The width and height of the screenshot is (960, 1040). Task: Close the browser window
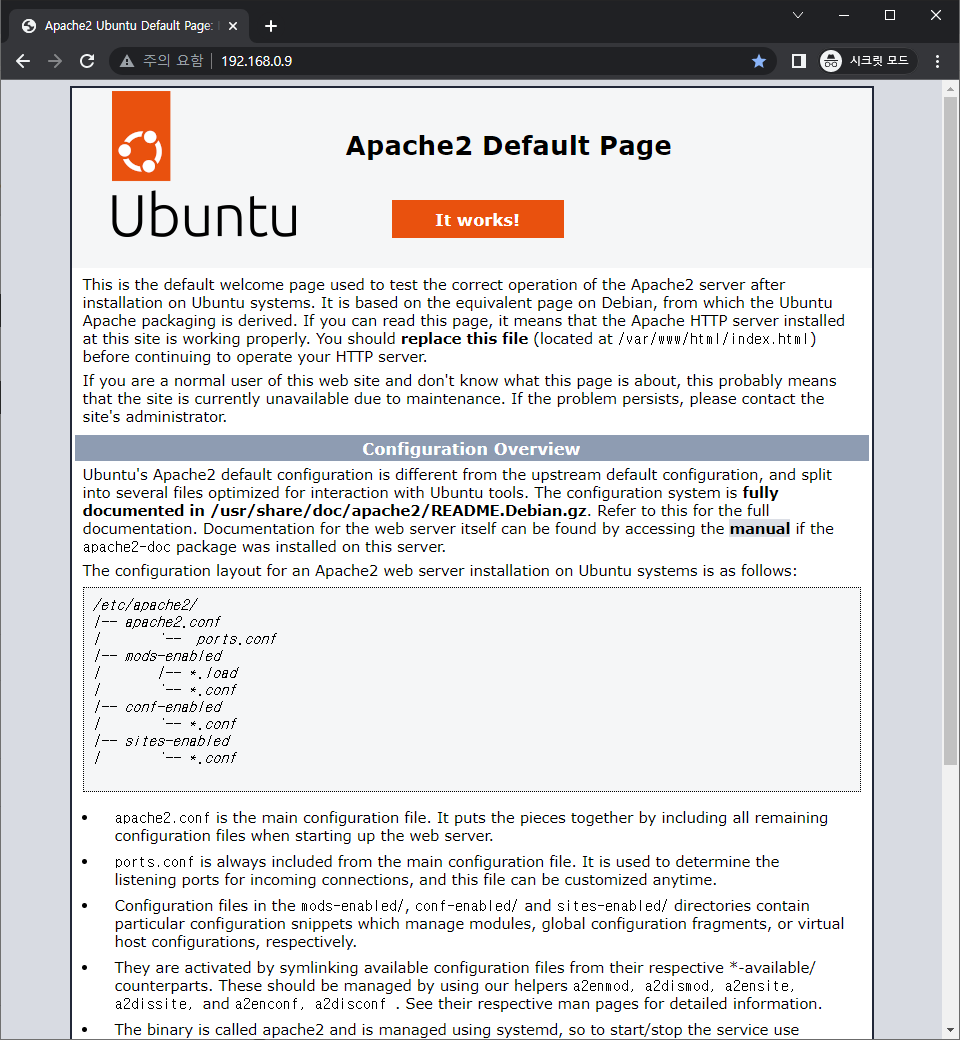pyautogui.click(x=935, y=15)
